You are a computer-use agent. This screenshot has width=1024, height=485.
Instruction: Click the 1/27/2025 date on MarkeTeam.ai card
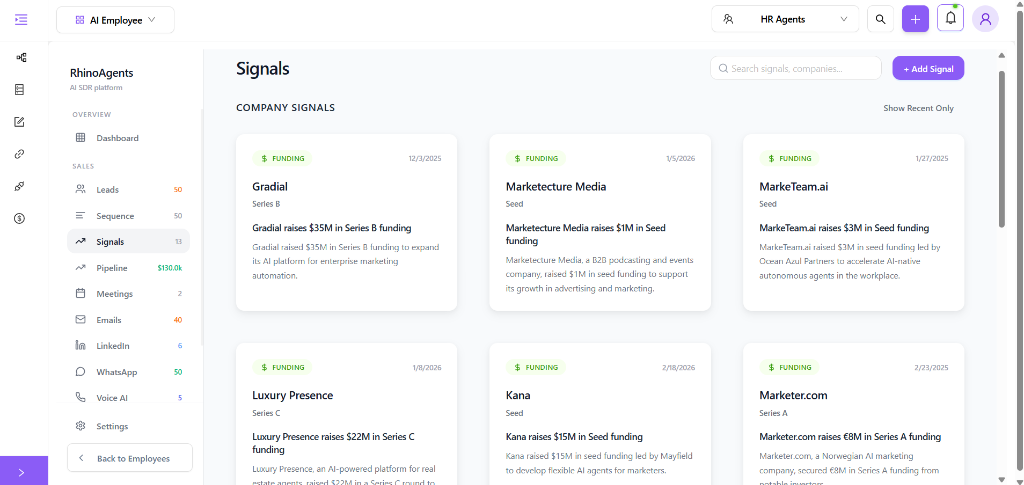[x=932, y=159]
